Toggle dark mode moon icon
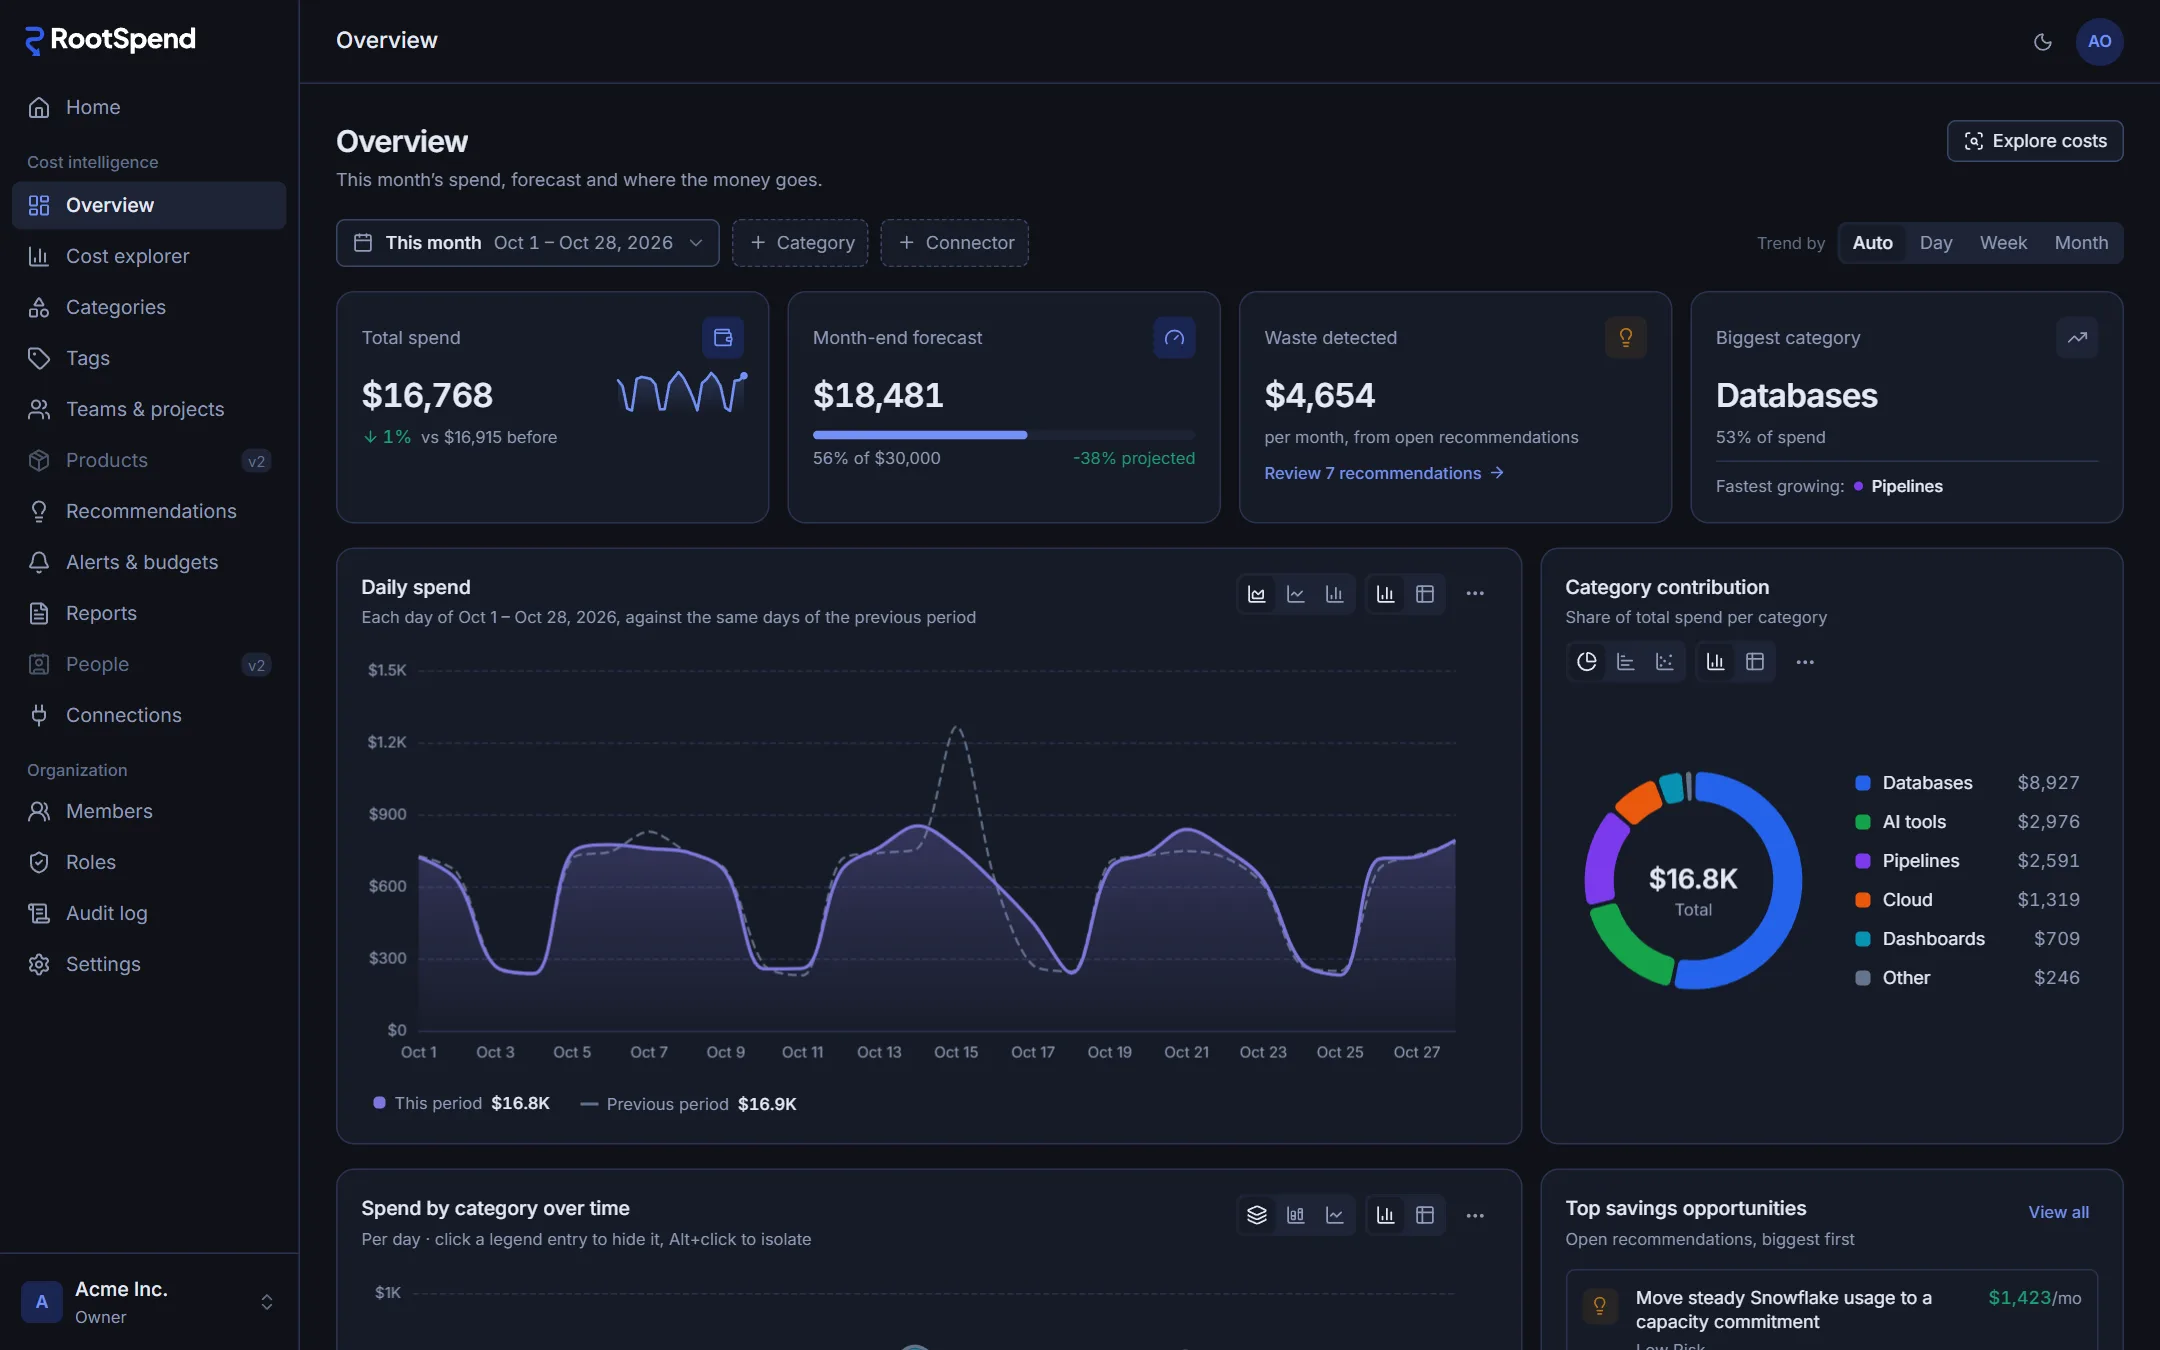Screen dimensions: 2160x1350 click(x=2043, y=42)
